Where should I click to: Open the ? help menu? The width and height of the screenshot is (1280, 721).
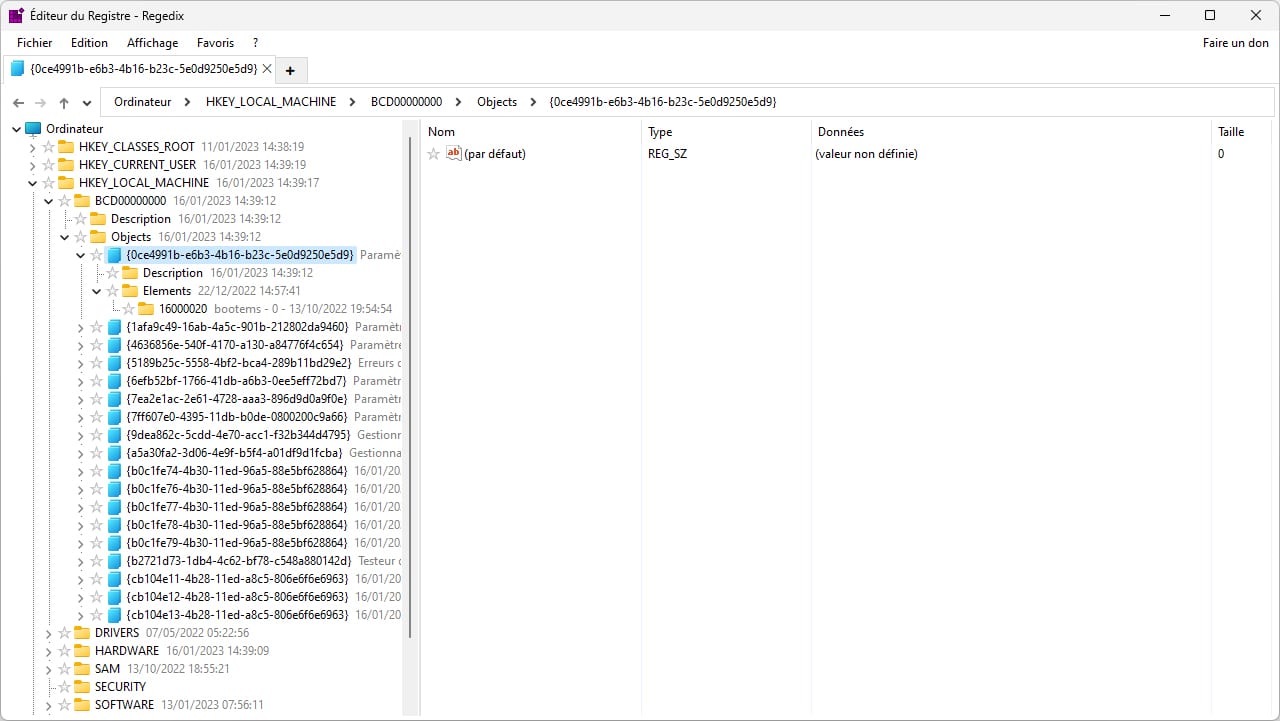tap(255, 43)
